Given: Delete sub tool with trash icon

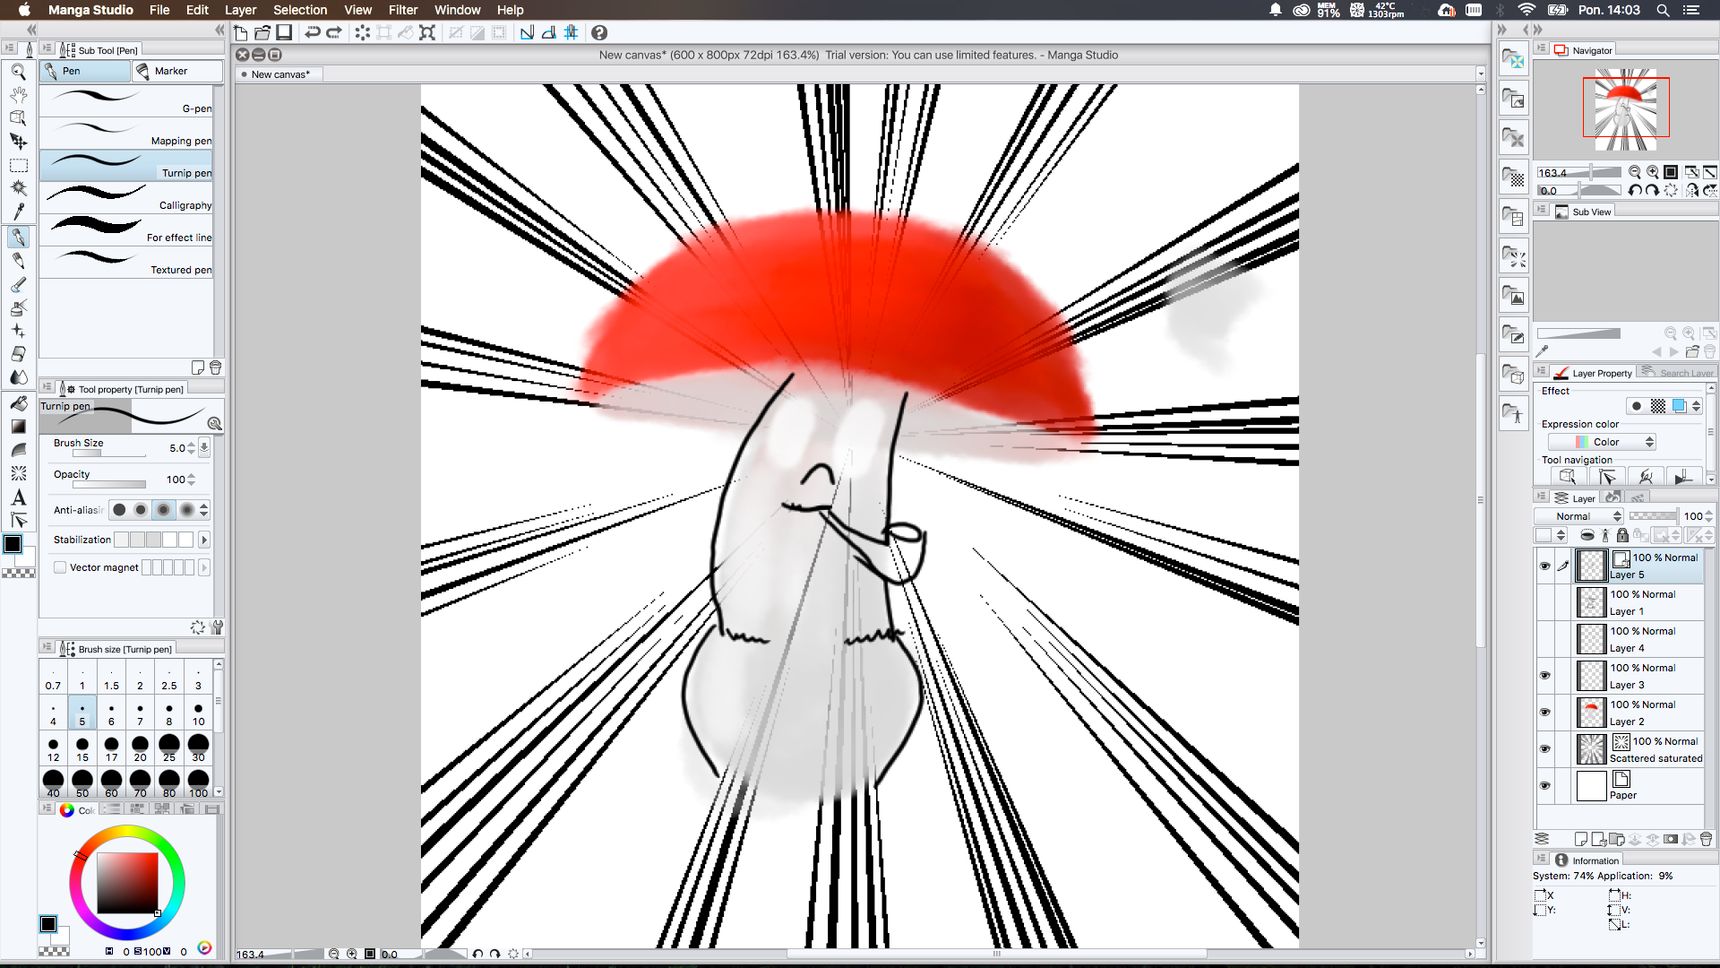Looking at the screenshot, I should click(x=215, y=368).
